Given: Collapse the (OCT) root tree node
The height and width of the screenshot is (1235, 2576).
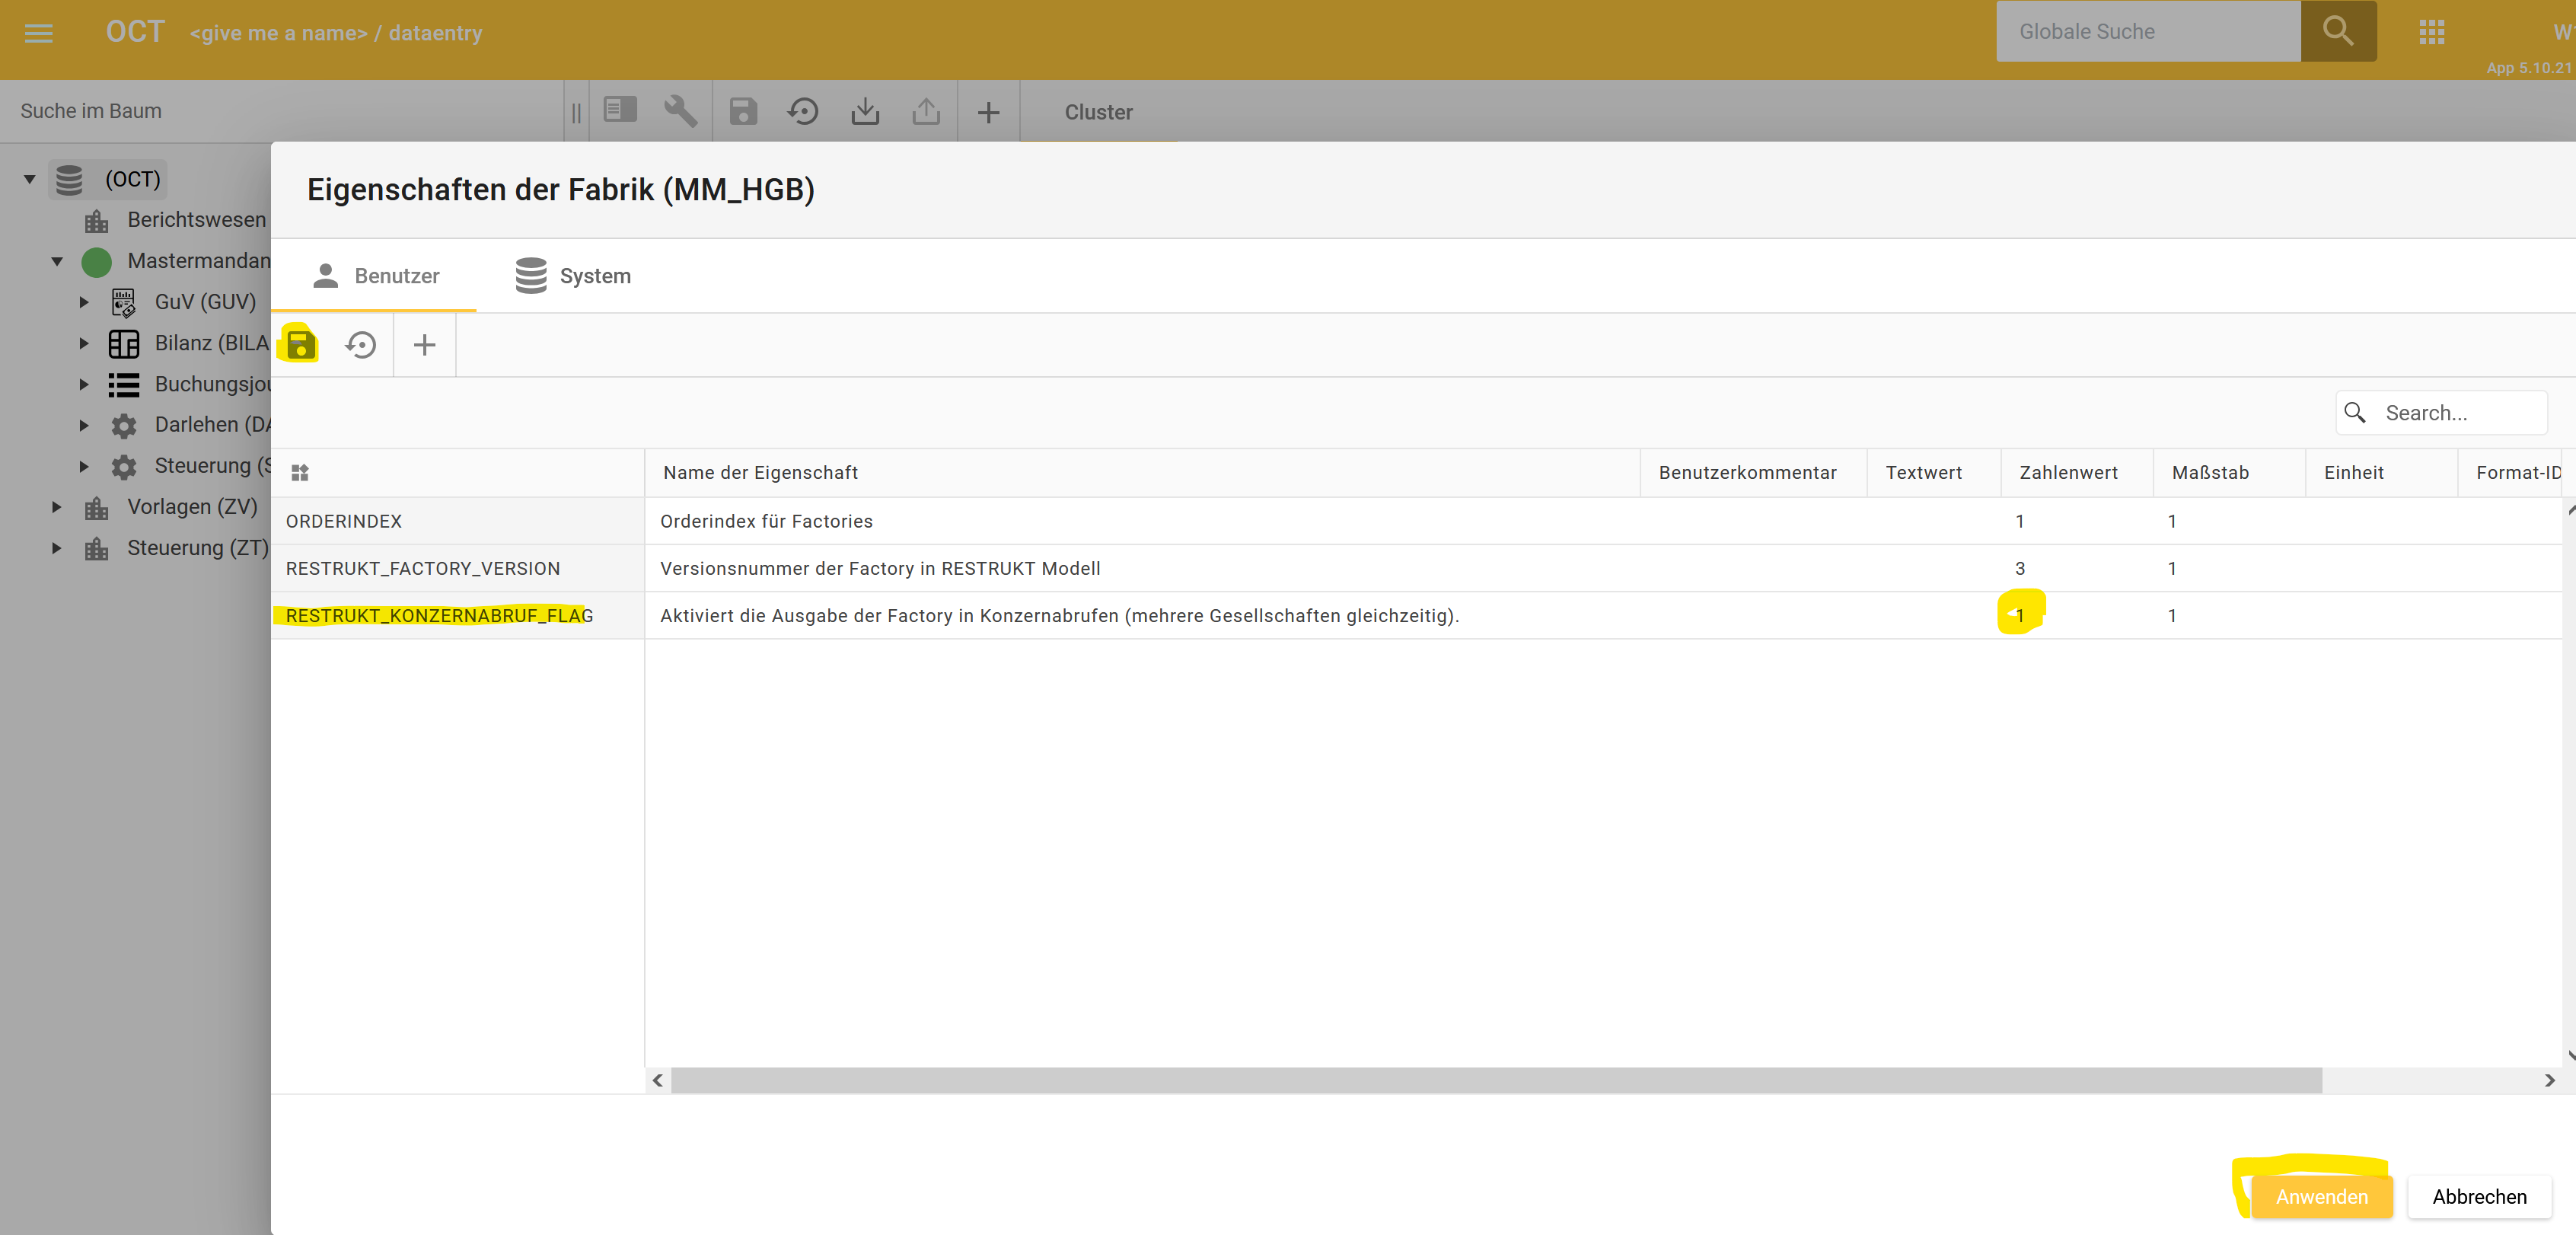Looking at the screenshot, I should click(x=30, y=179).
